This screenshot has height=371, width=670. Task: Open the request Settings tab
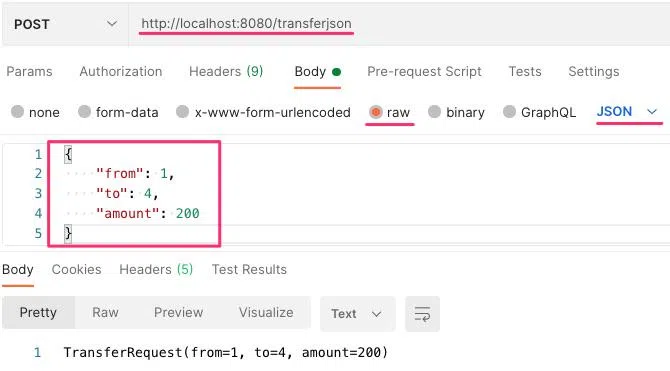click(594, 71)
